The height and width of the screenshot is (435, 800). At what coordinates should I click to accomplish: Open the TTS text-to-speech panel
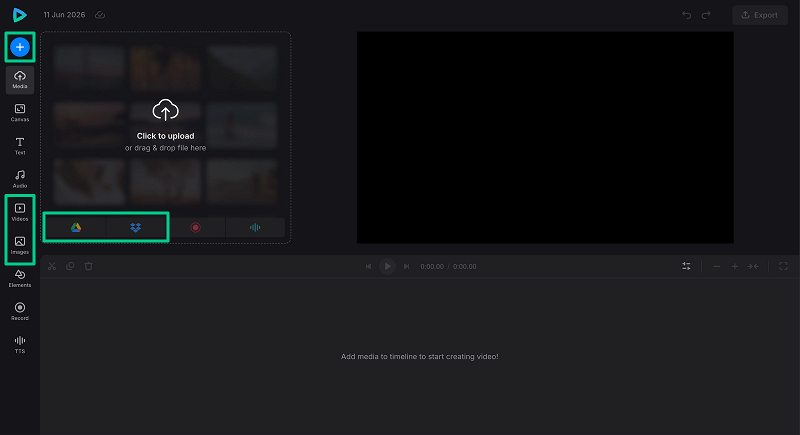(x=20, y=345)
